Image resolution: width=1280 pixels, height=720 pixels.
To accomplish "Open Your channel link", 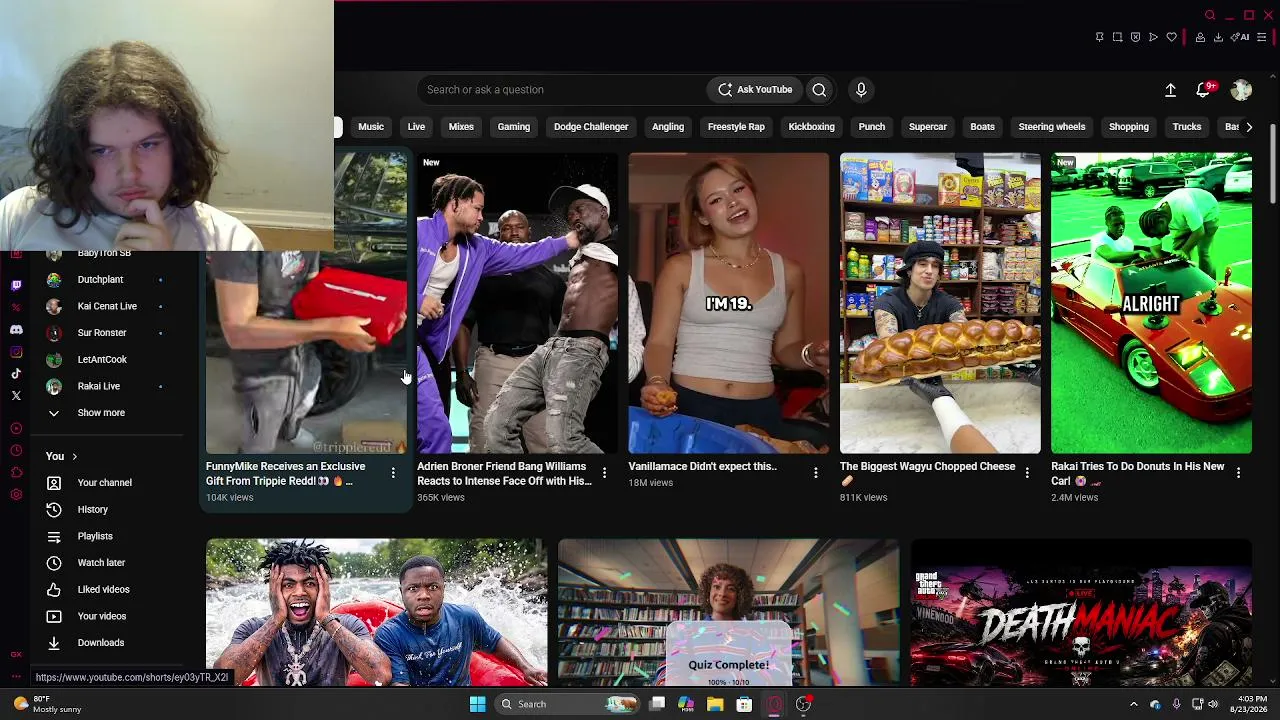I will pyautogui.click(x=104, y=483).
